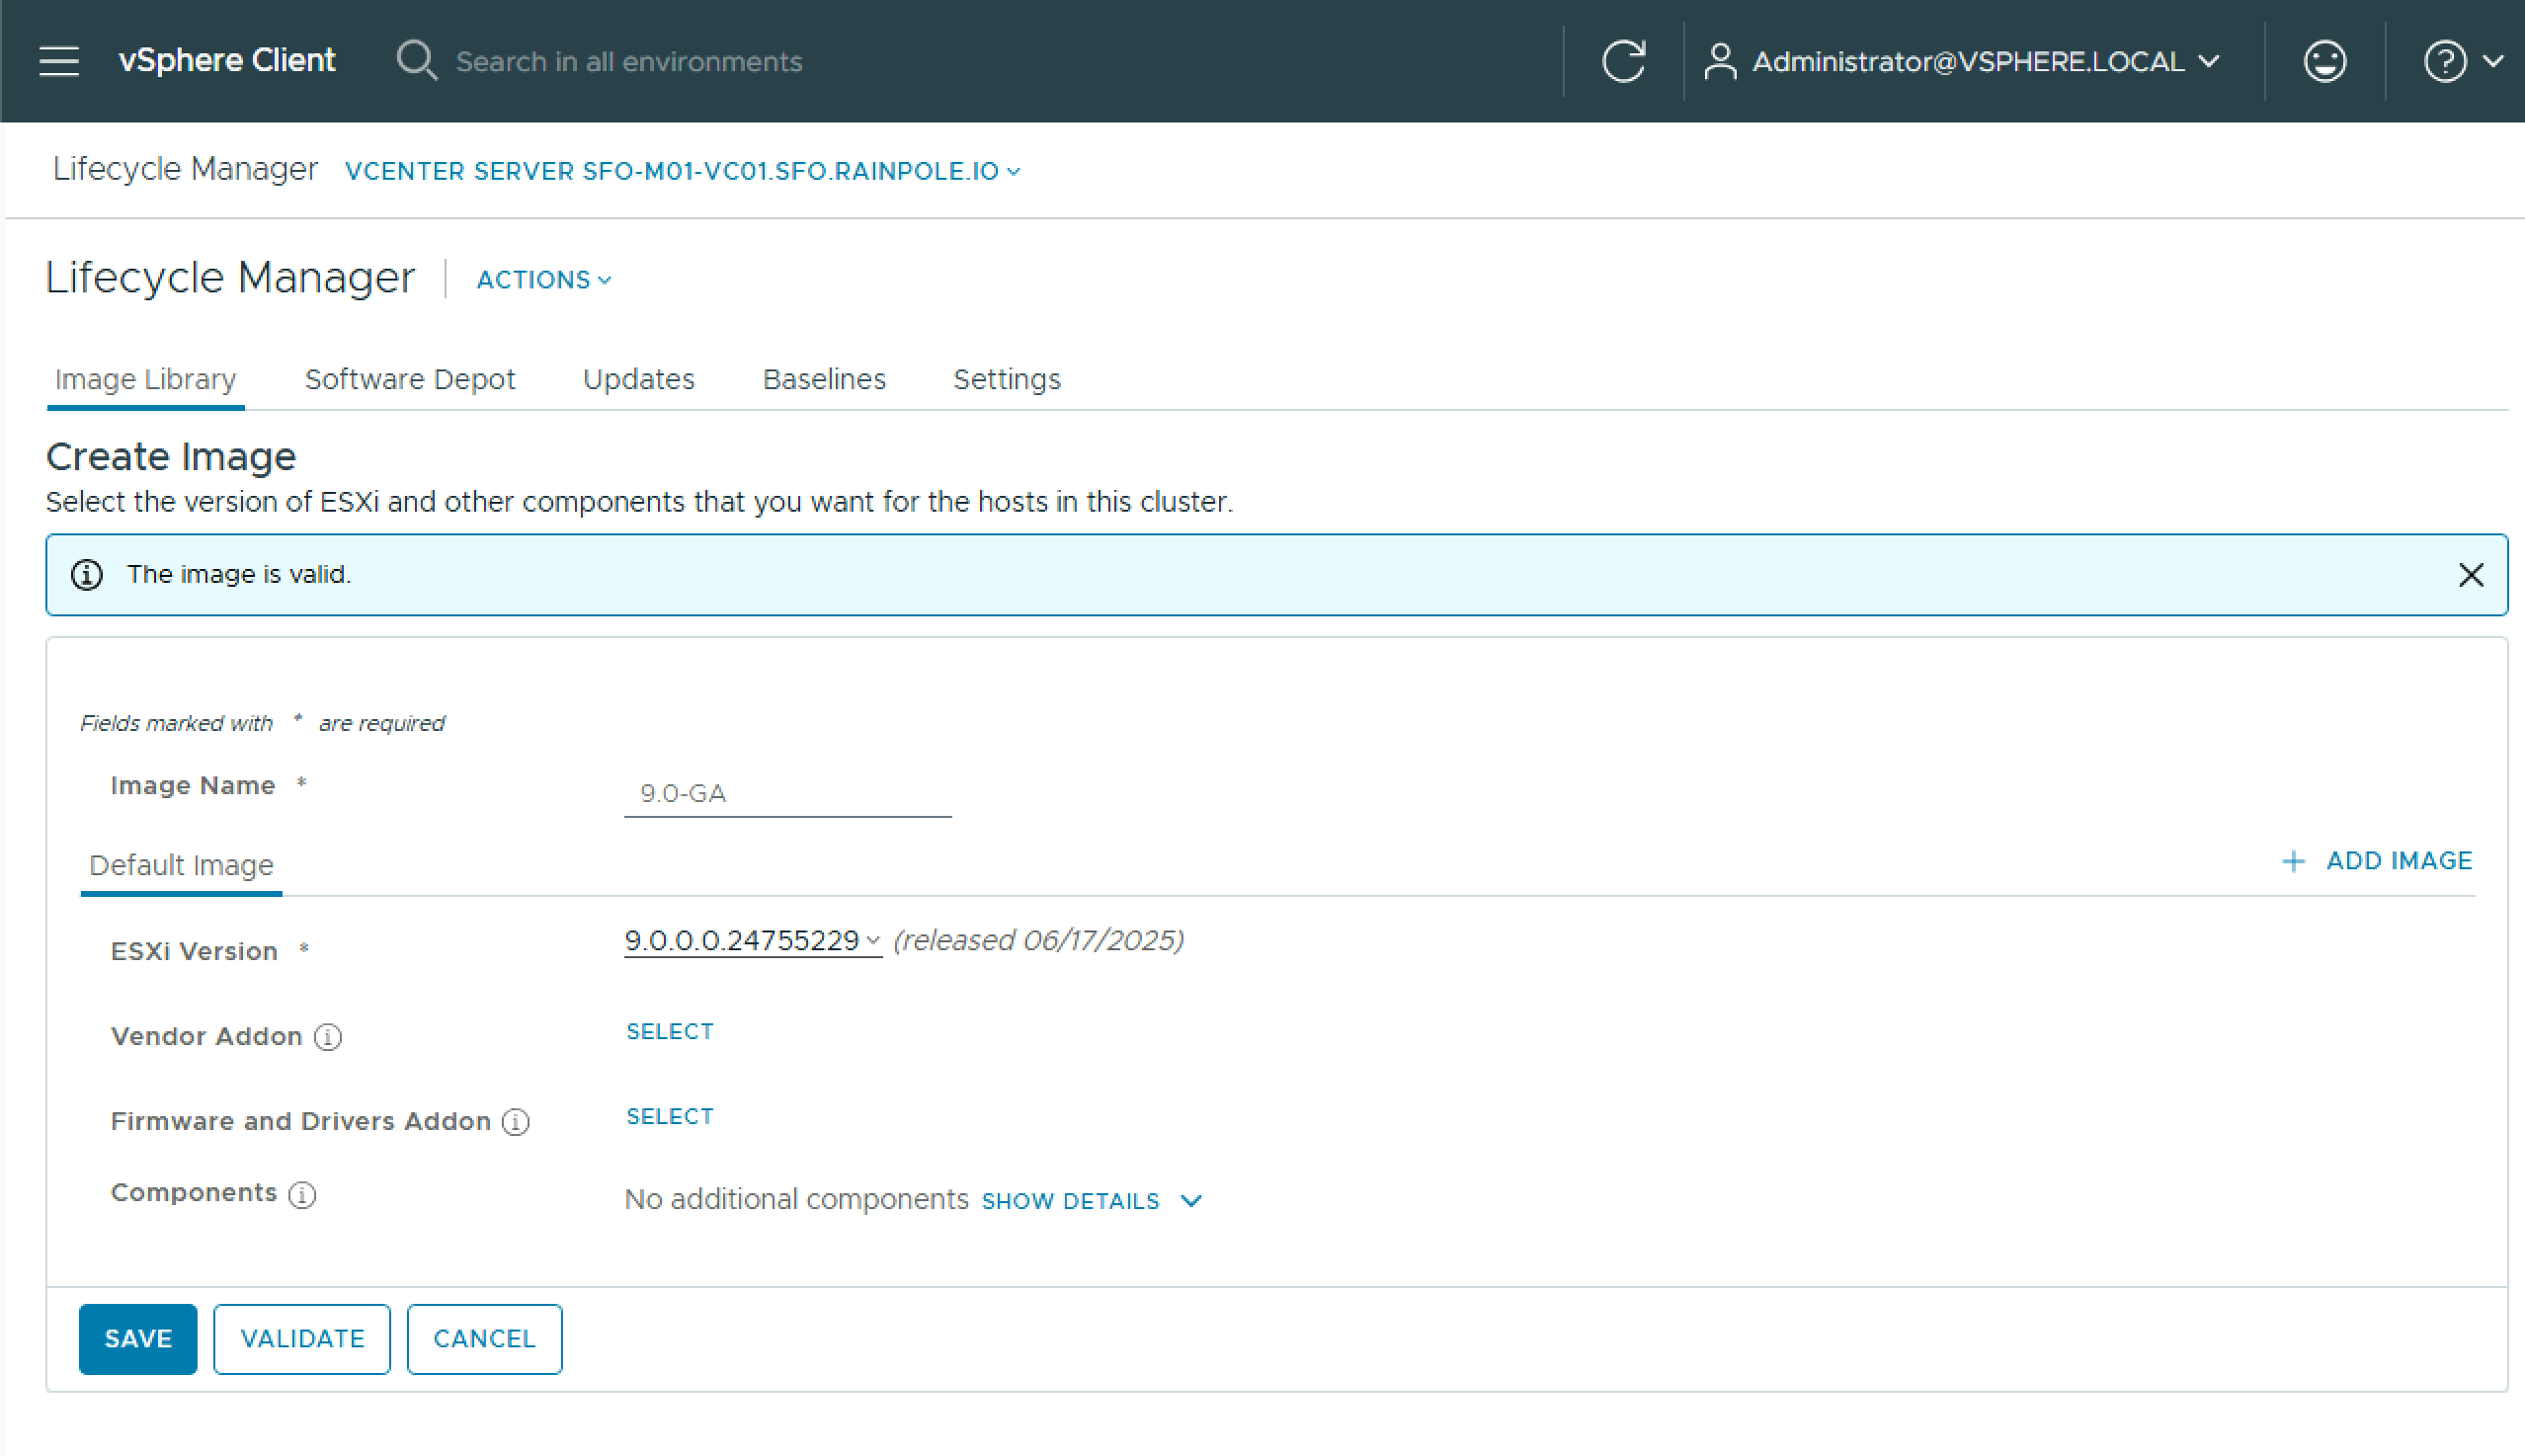The width and height of the screenshot is (2525, 1456).
Task: Expand the ACTIONS dropdown menu
Action: 544,280
